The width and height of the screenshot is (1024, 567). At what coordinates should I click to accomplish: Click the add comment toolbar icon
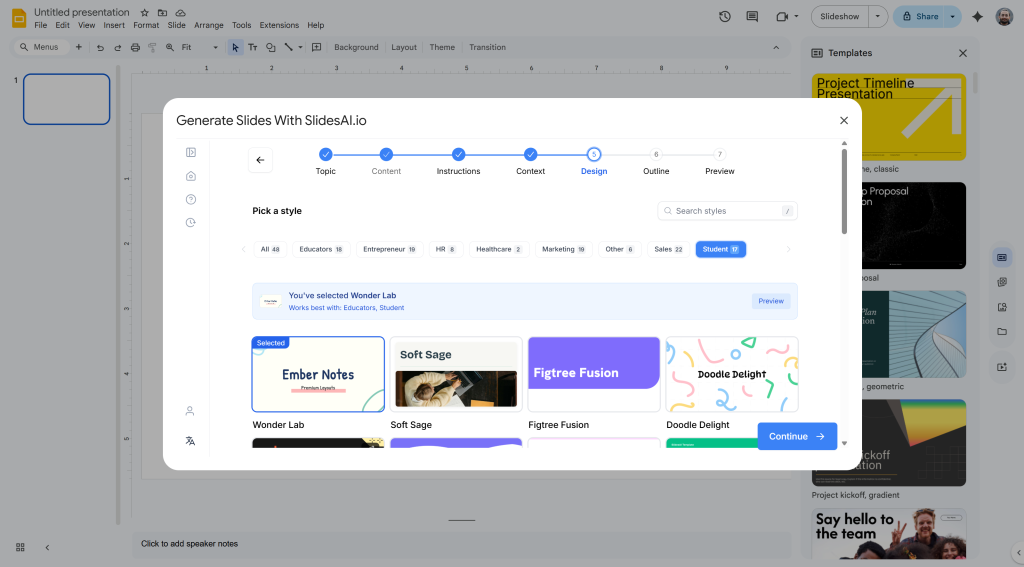(x=317, y=47)
